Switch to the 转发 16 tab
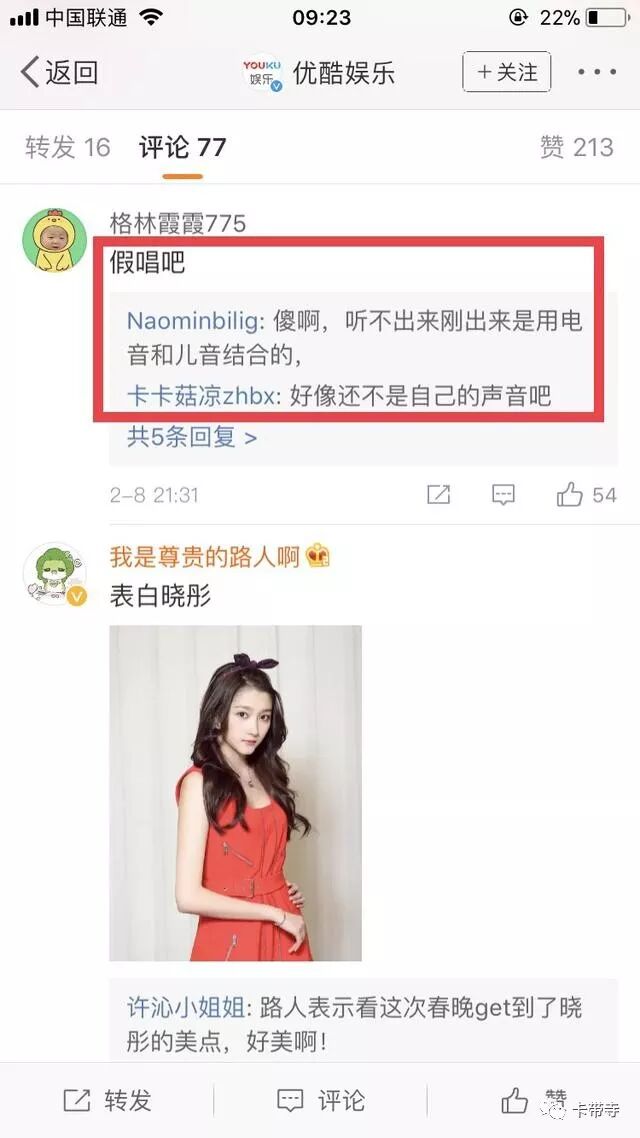Image resolution: width=640 pixels, height=1138 pixels. pos(67,147)
